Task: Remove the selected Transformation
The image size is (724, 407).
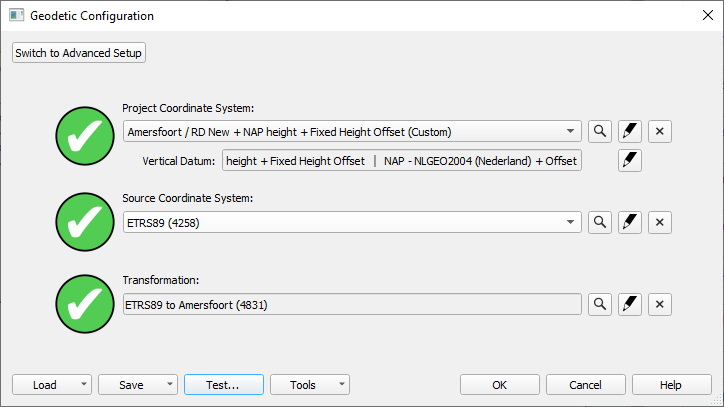Action: click(x=659, y=304)
